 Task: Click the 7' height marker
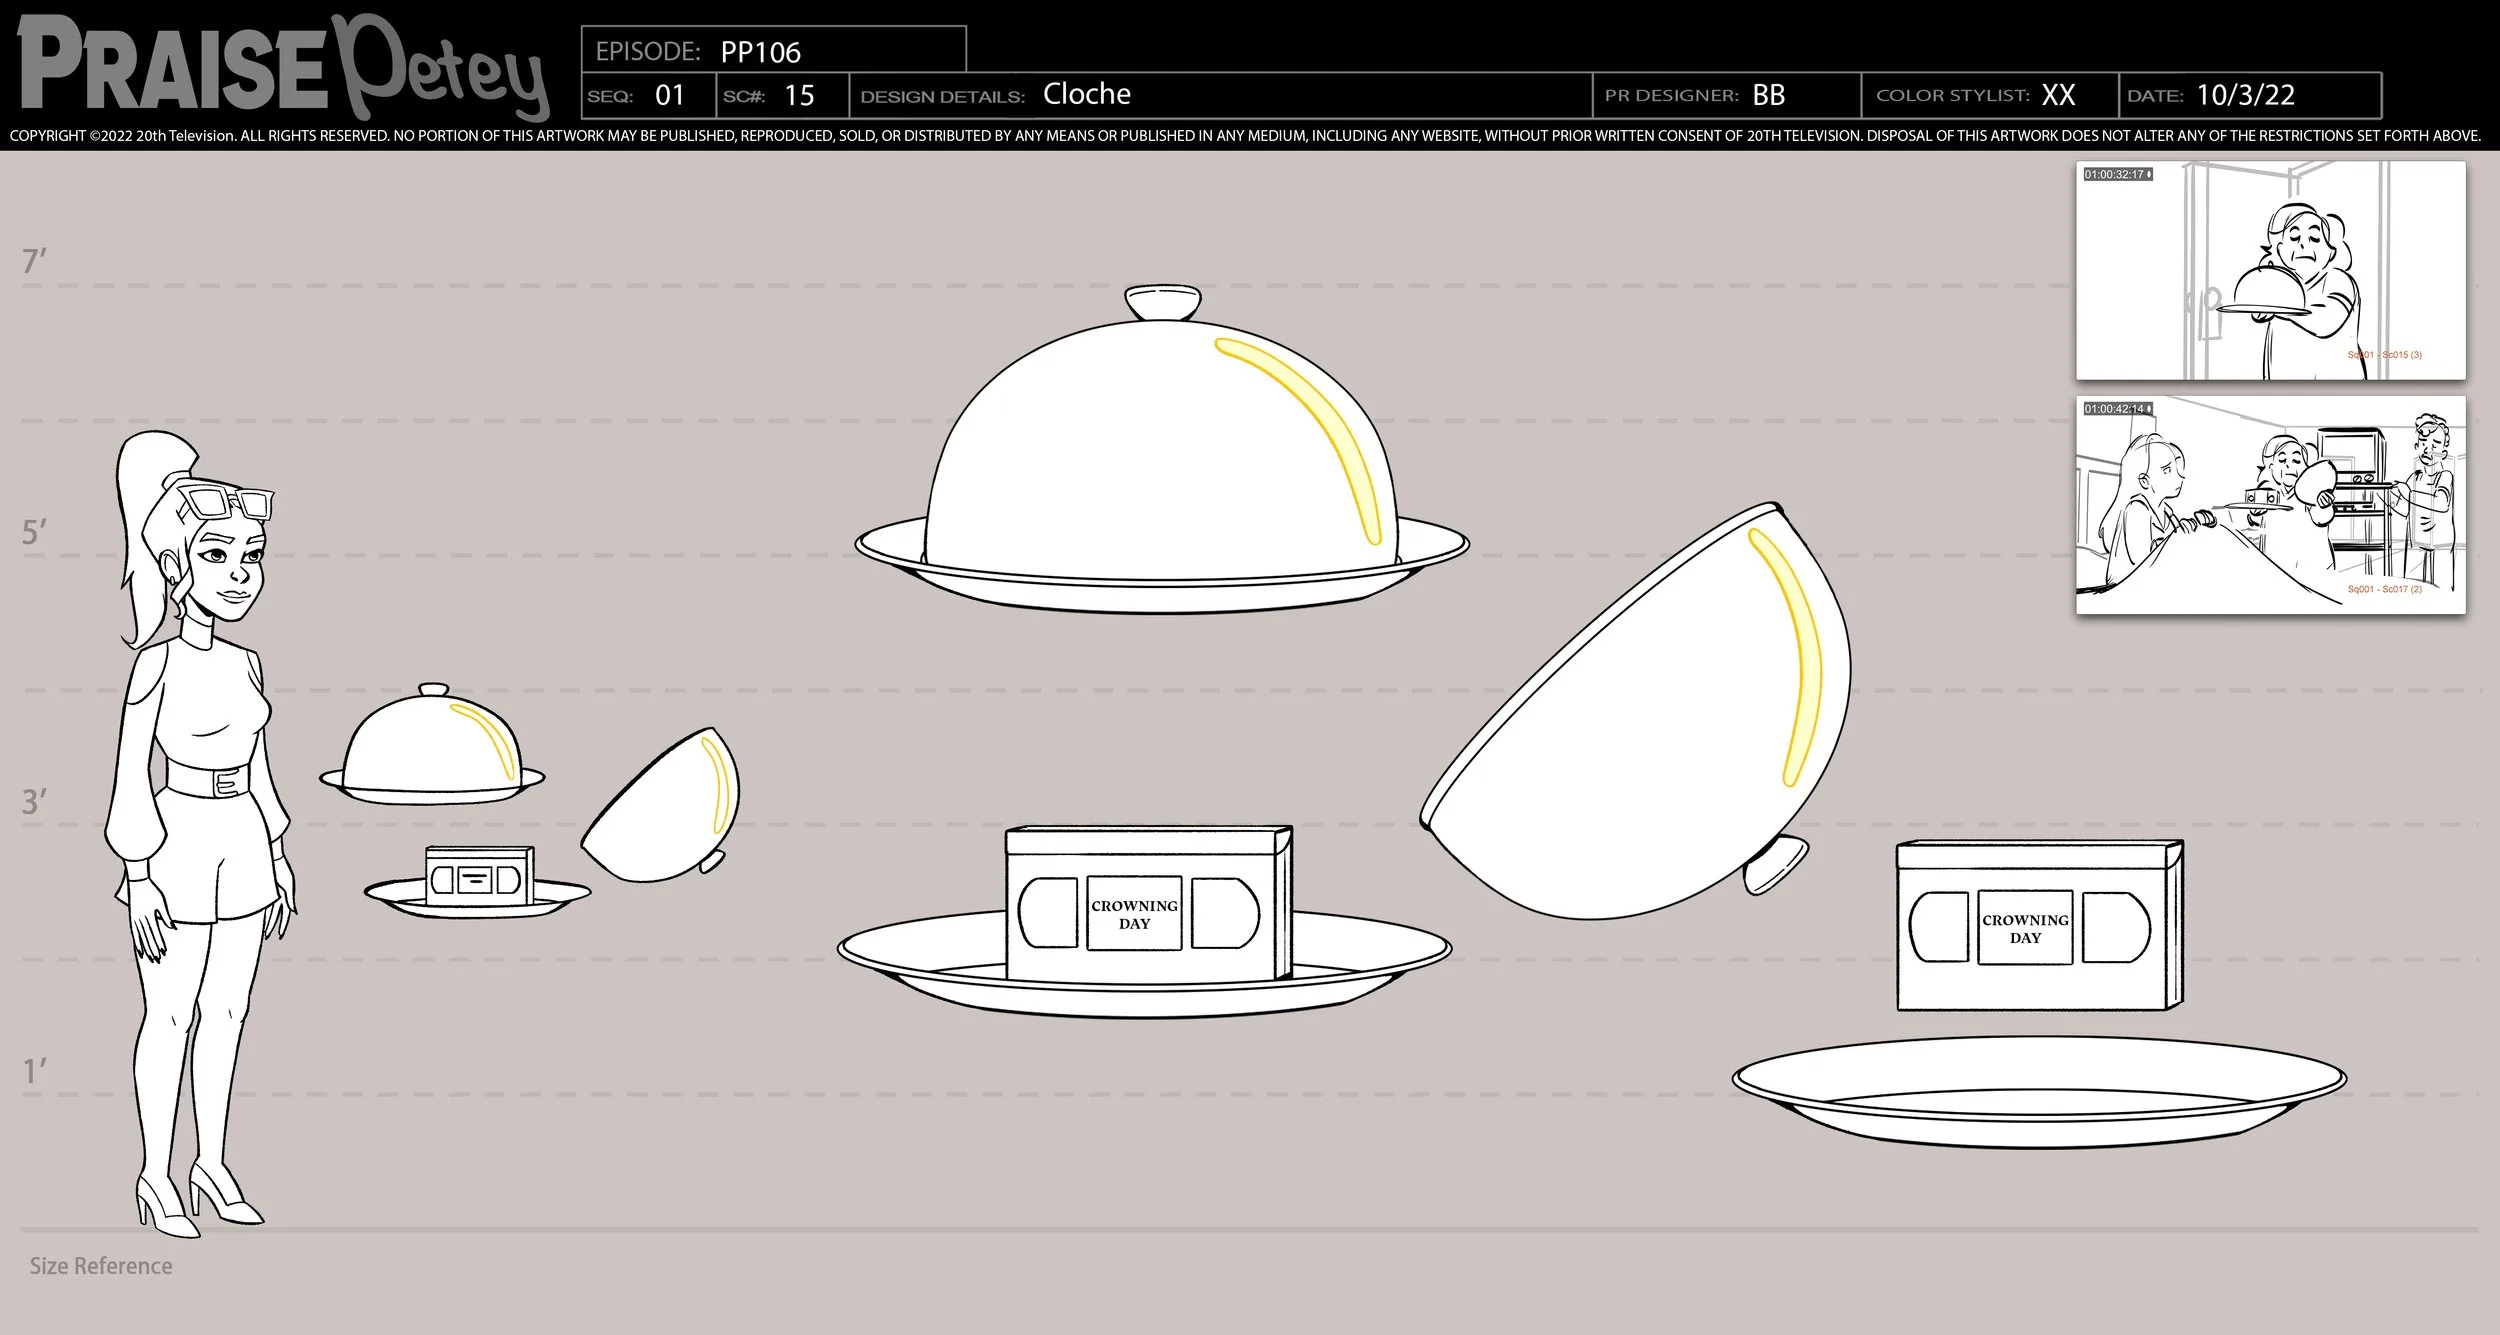point(34,261)
